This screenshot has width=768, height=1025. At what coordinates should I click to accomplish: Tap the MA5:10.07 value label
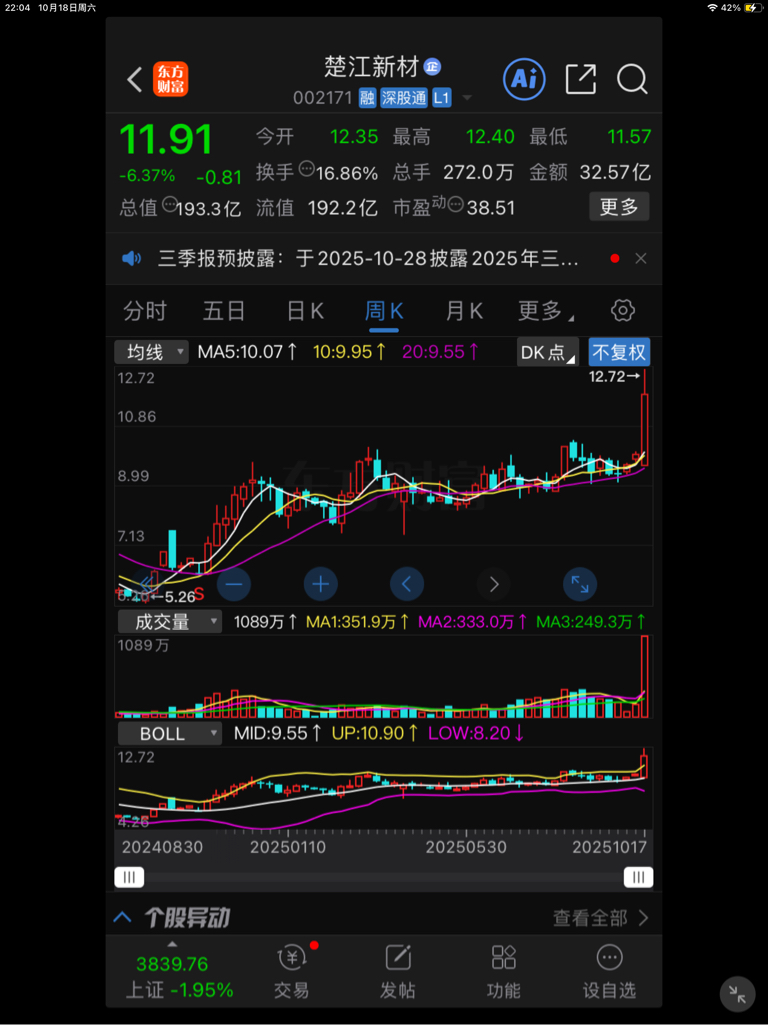248,352
